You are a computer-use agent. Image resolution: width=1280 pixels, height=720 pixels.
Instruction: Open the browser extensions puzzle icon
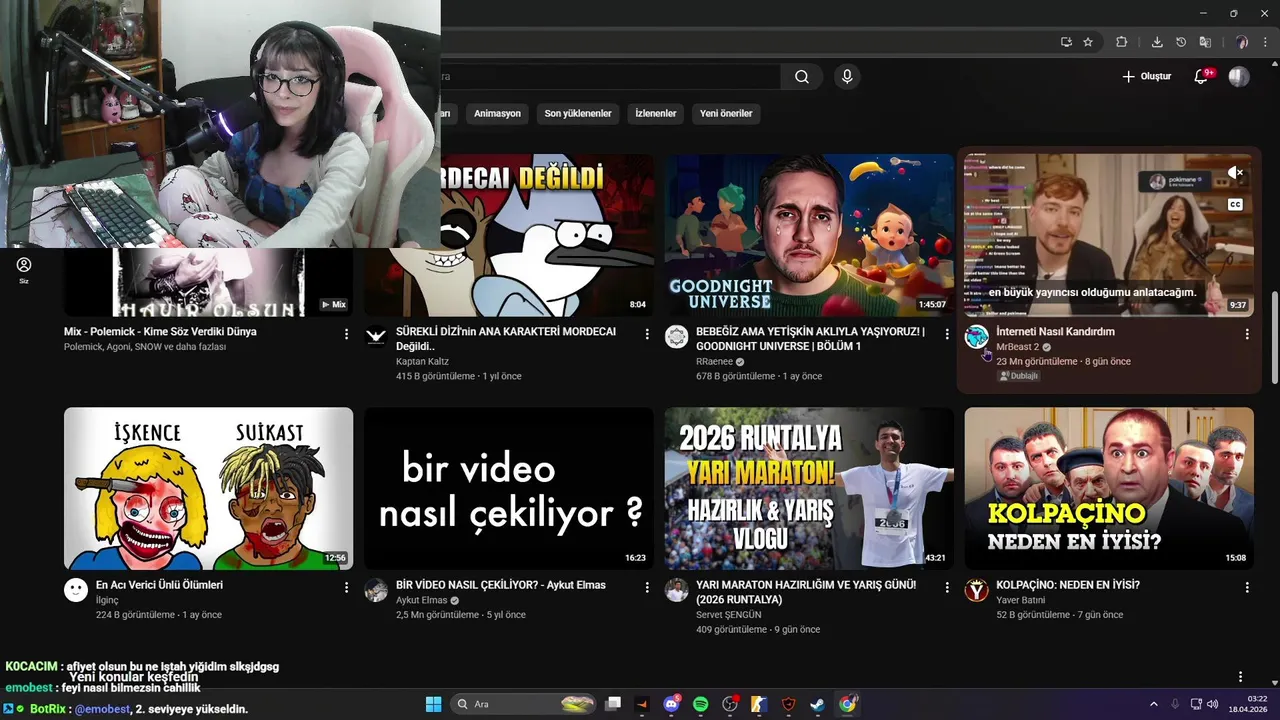[x=1122, y=42]
